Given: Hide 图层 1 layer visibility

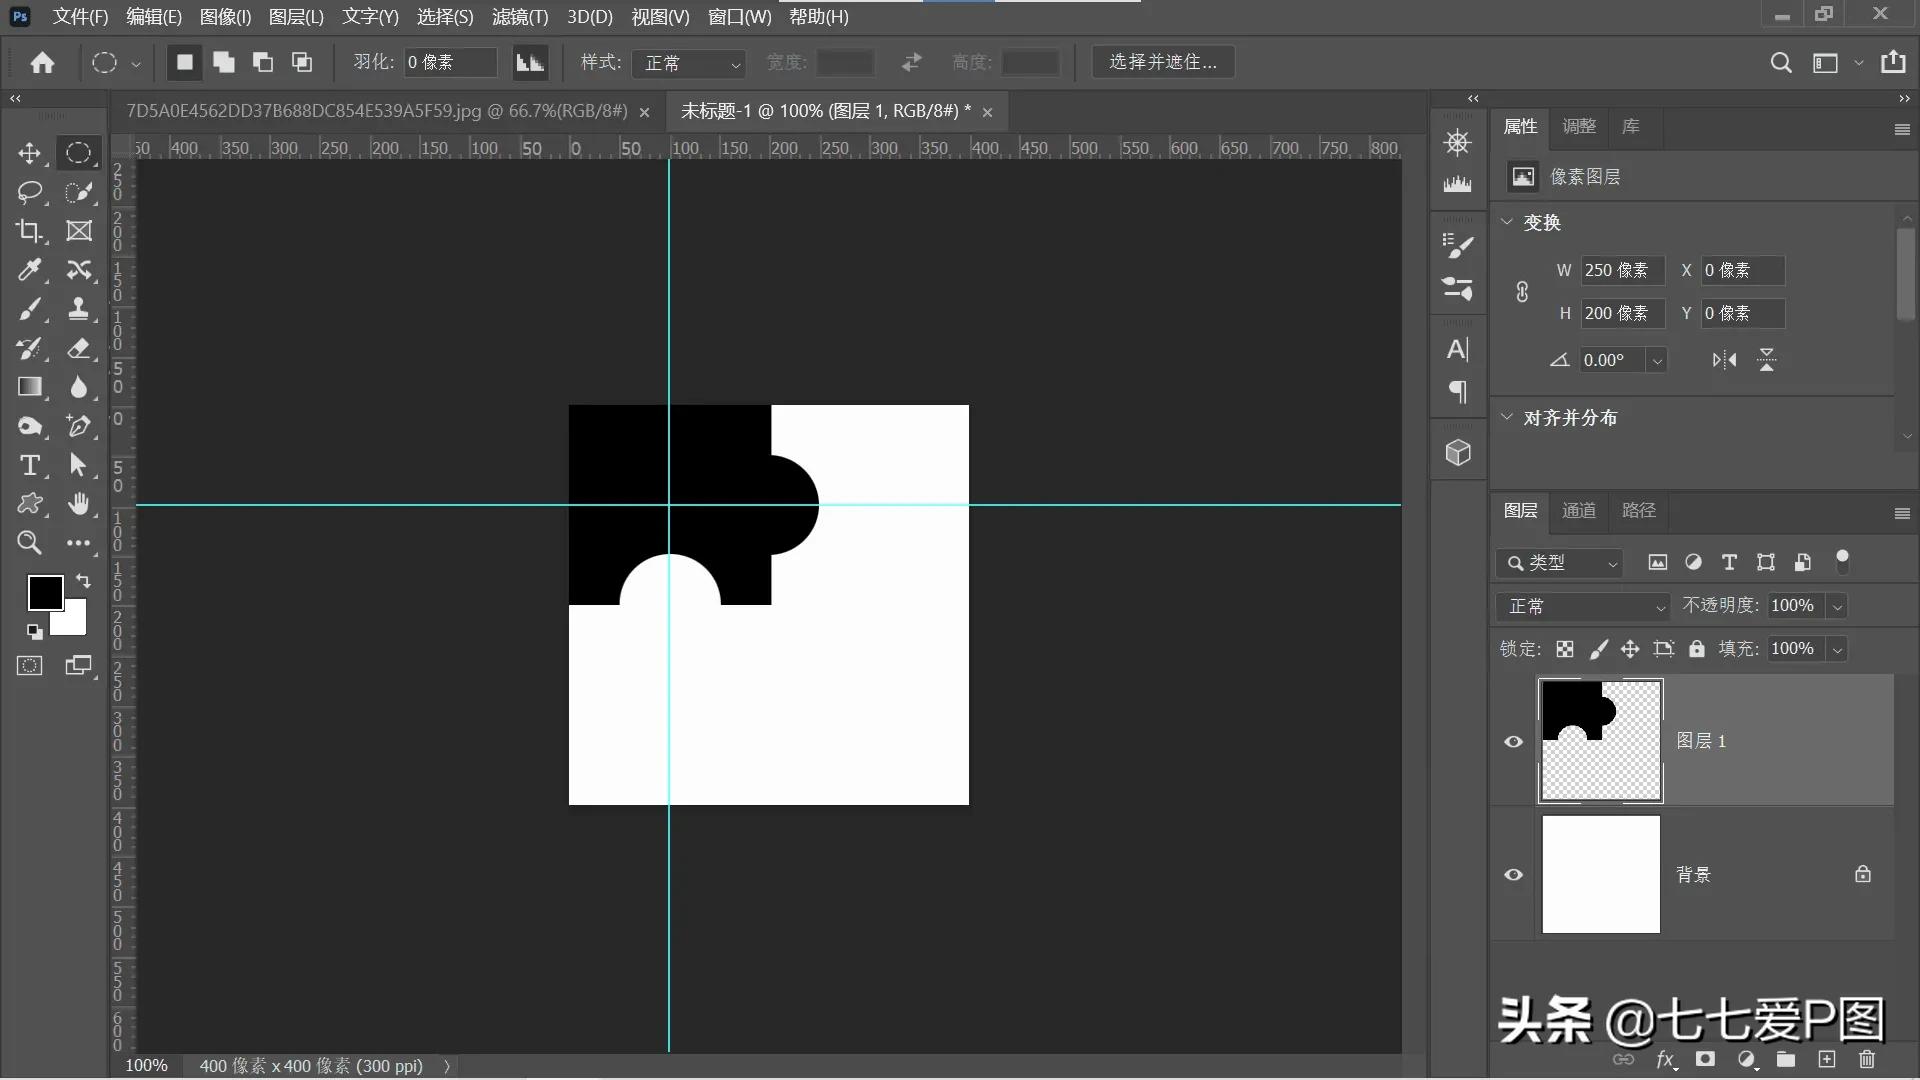Looking at the screenshot, I should tap(1513, 741).
